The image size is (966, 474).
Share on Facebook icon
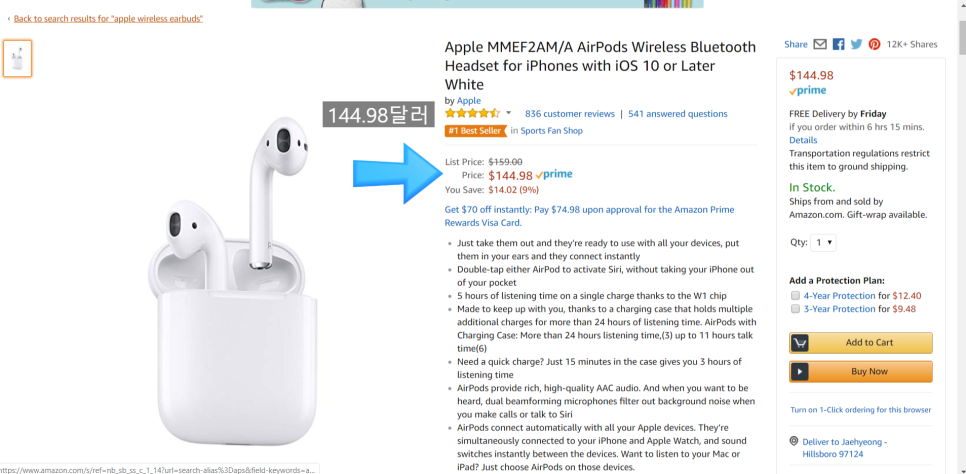pyautogui.click(x=838, y=44)
